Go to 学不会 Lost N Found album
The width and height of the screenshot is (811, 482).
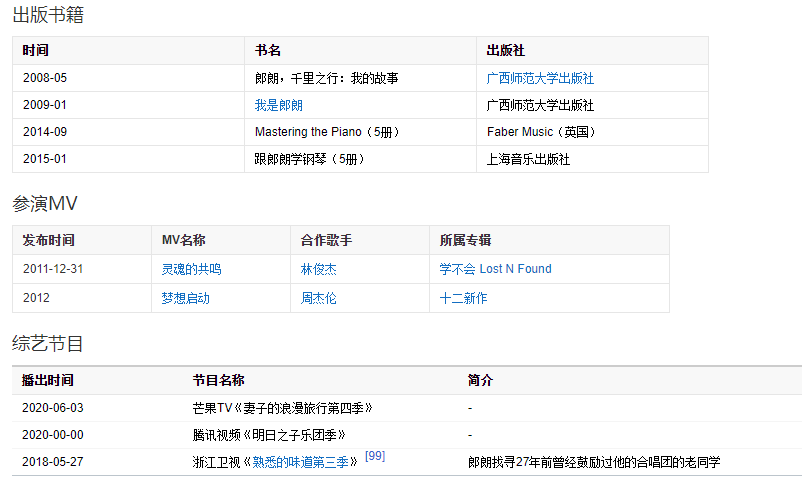pos(495,269)
